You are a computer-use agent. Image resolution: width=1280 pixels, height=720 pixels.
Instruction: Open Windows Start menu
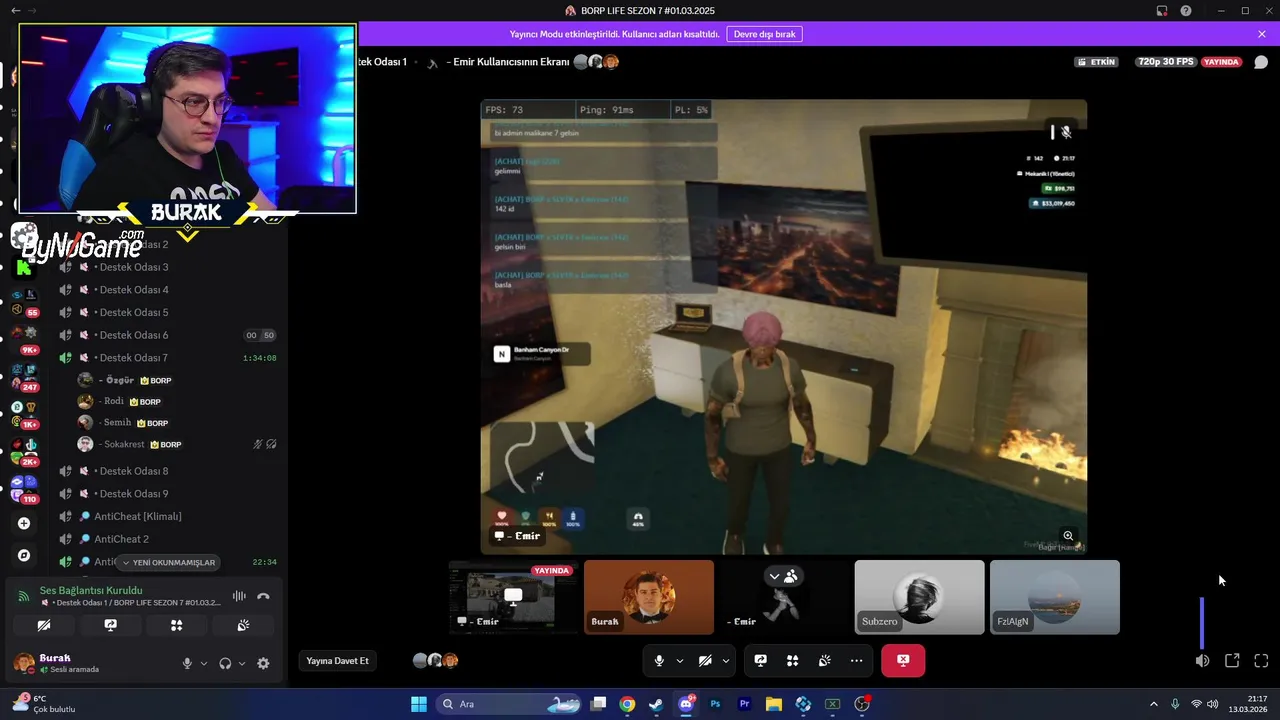(x=419, y=704)
